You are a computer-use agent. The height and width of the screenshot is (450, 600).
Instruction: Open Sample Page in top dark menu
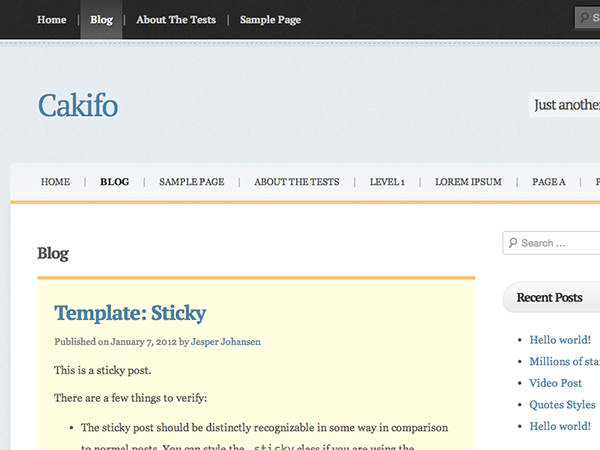[270, 20]
